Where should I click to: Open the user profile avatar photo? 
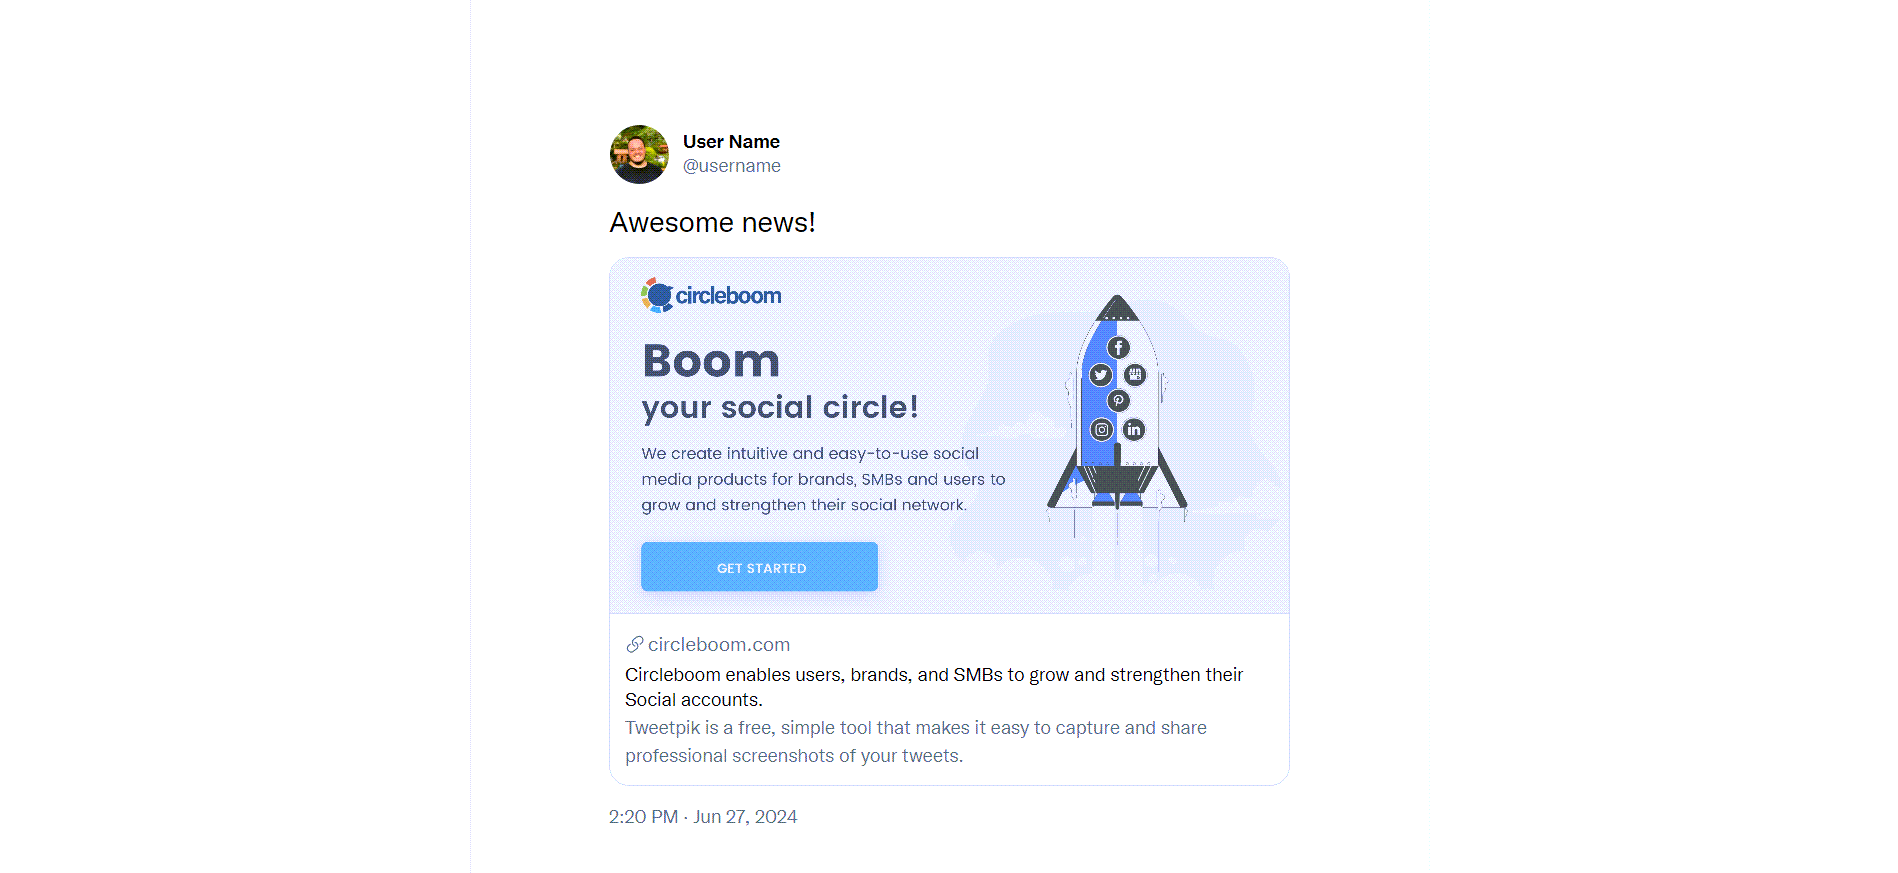tap(637, 155)
